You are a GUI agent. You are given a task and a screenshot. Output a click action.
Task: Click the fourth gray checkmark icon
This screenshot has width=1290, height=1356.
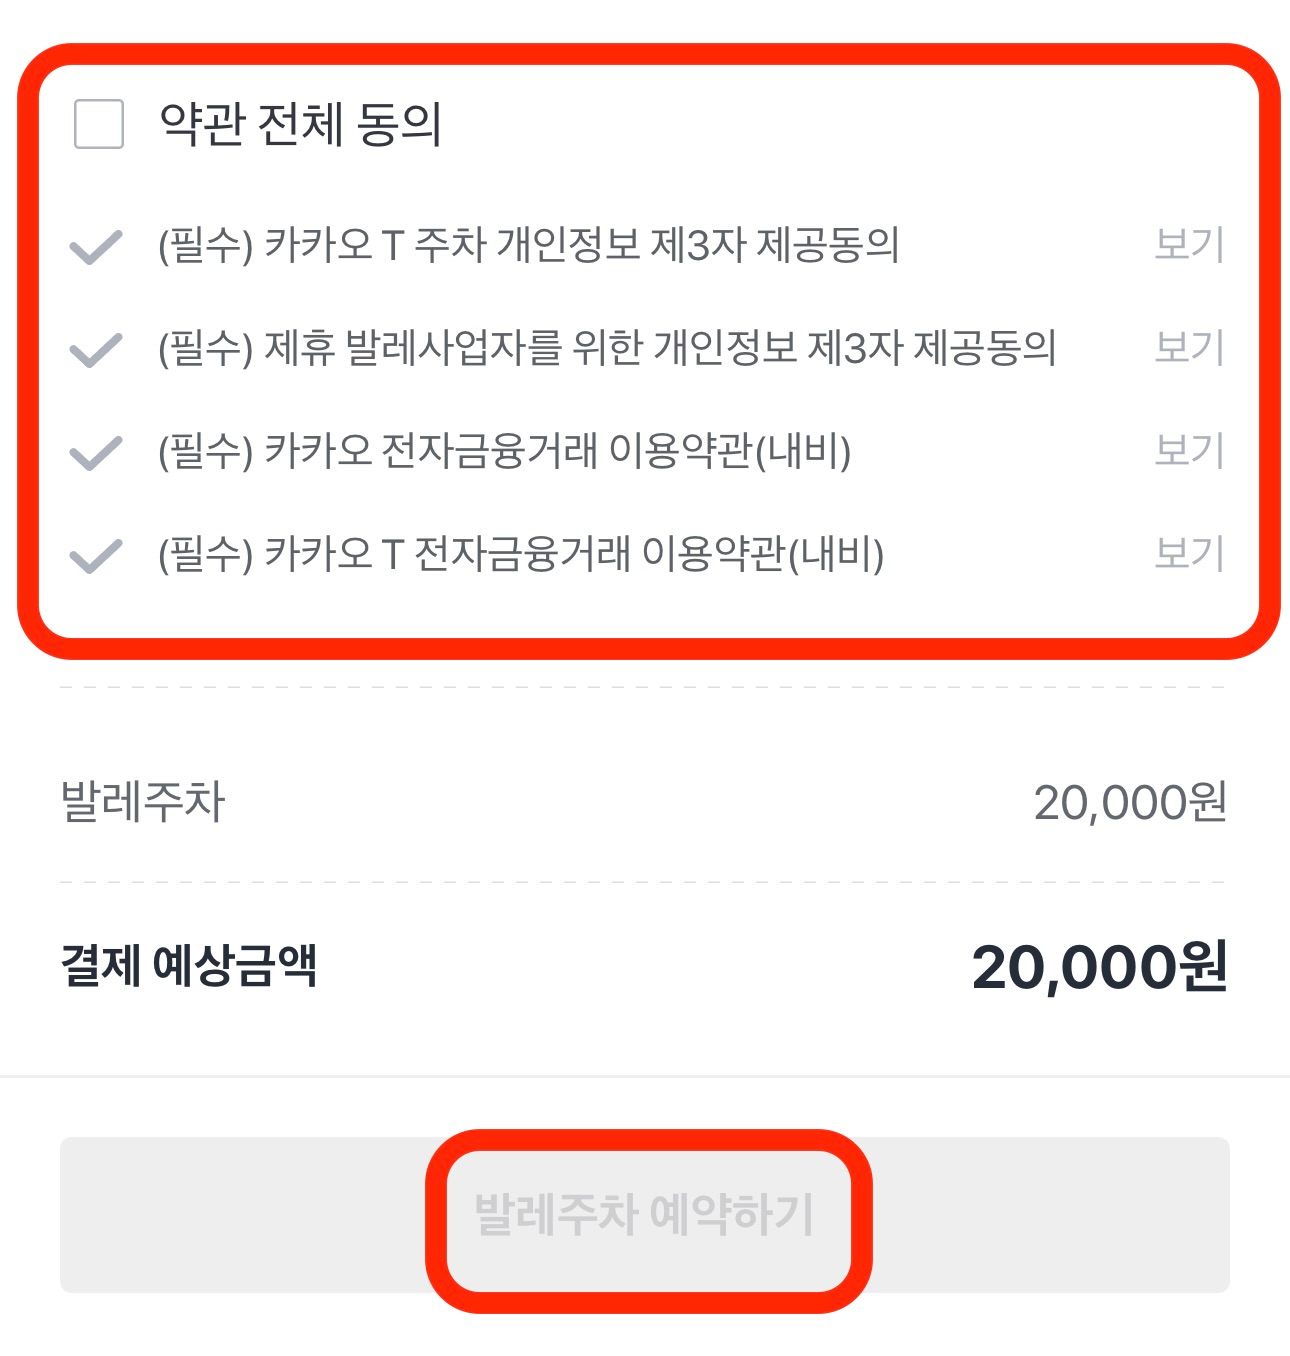click(93, 553)
